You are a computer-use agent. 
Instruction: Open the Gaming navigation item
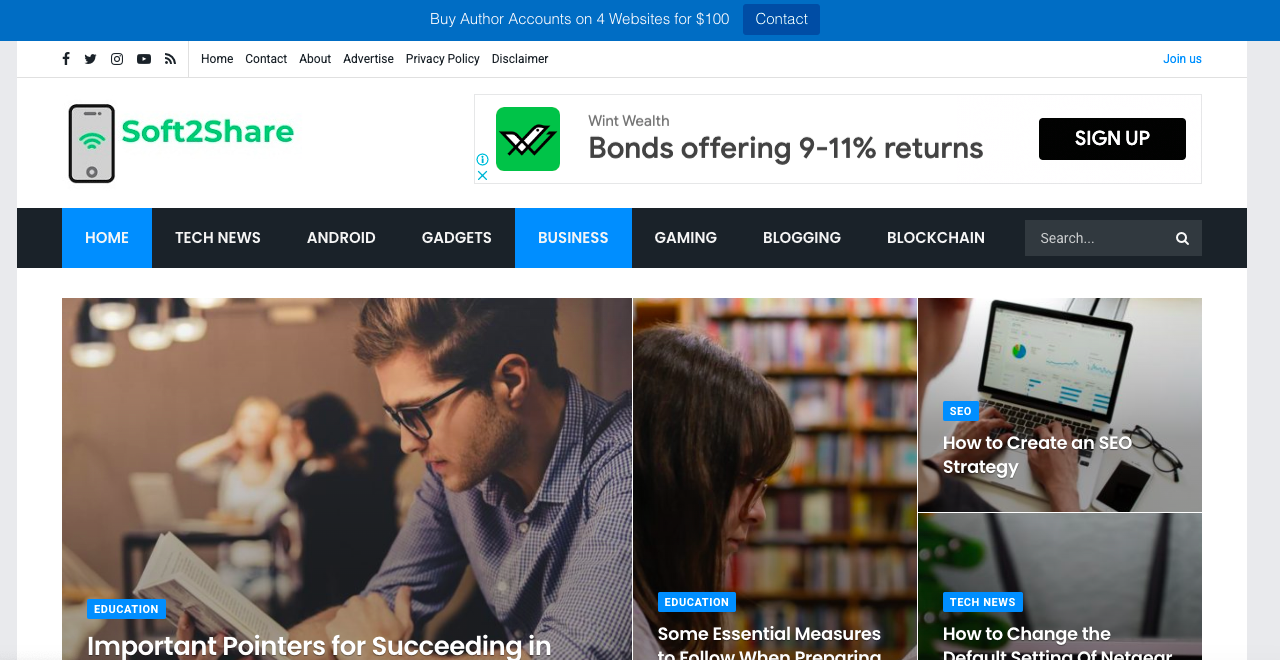(686, 238)
